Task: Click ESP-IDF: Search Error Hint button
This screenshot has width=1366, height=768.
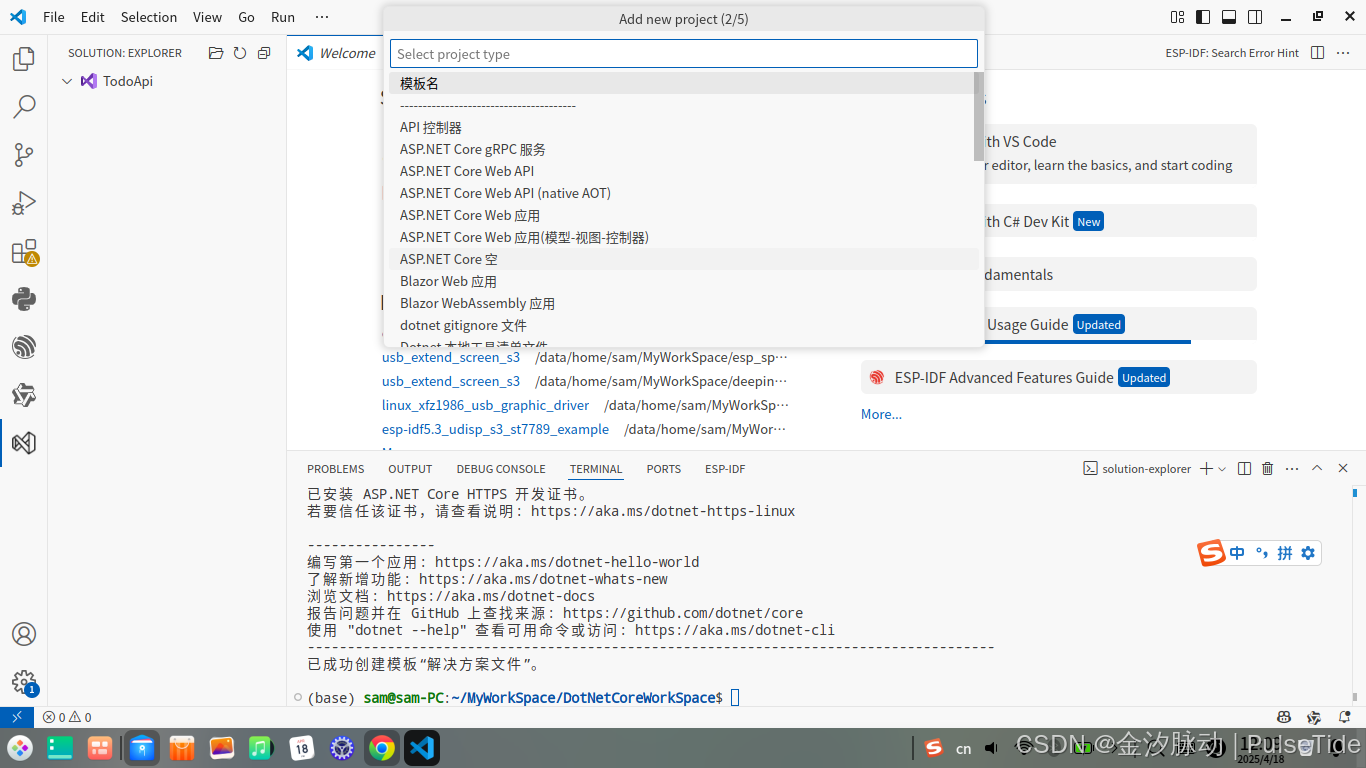Action: [1232, 53]
